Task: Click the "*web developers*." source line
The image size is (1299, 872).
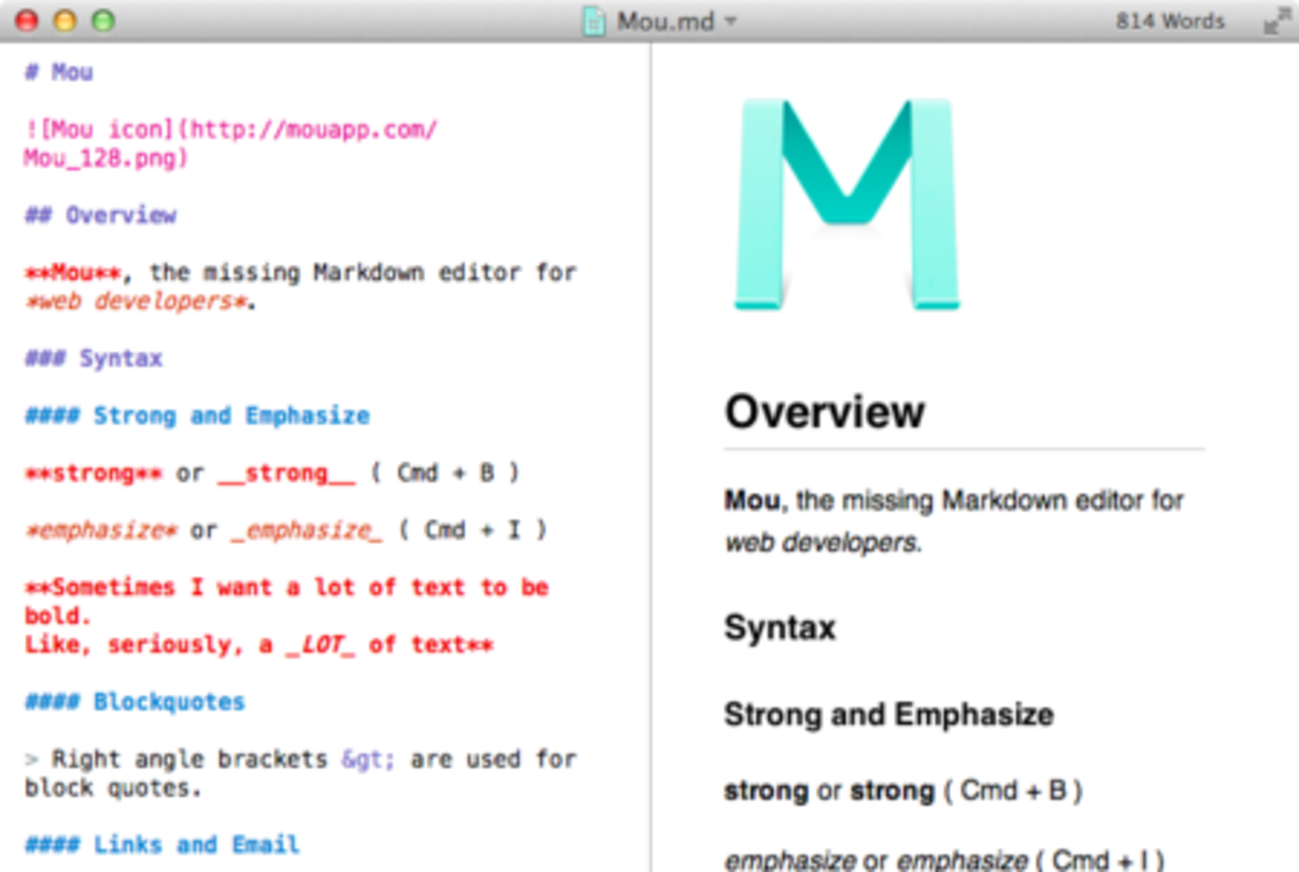Action: click(141, 301)
